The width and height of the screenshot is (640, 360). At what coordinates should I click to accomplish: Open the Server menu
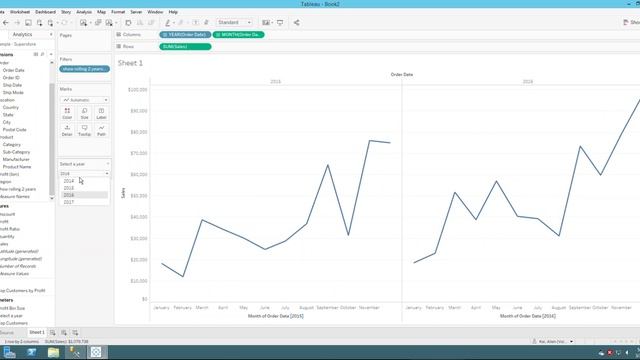pos(136,12)
